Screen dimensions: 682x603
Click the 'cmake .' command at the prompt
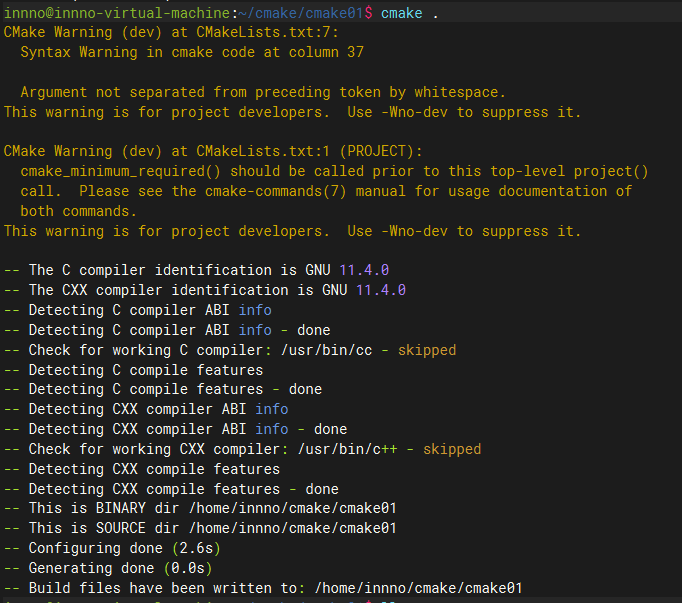(x=409, y=13)
